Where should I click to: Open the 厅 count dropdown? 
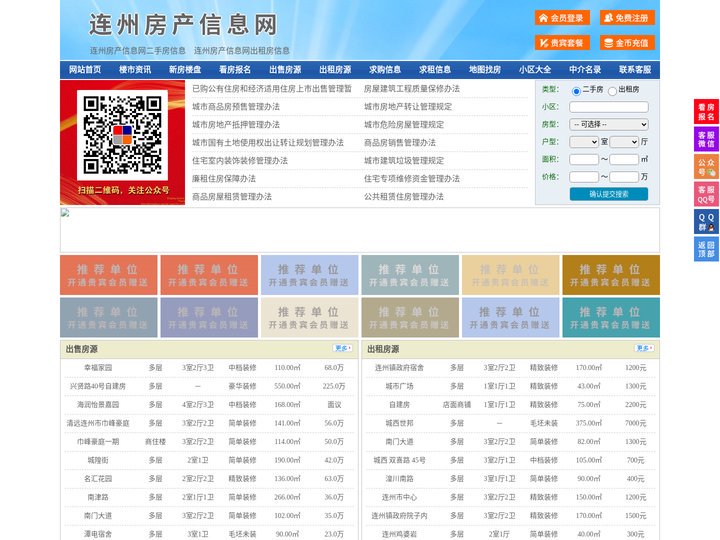pos(624,142)
